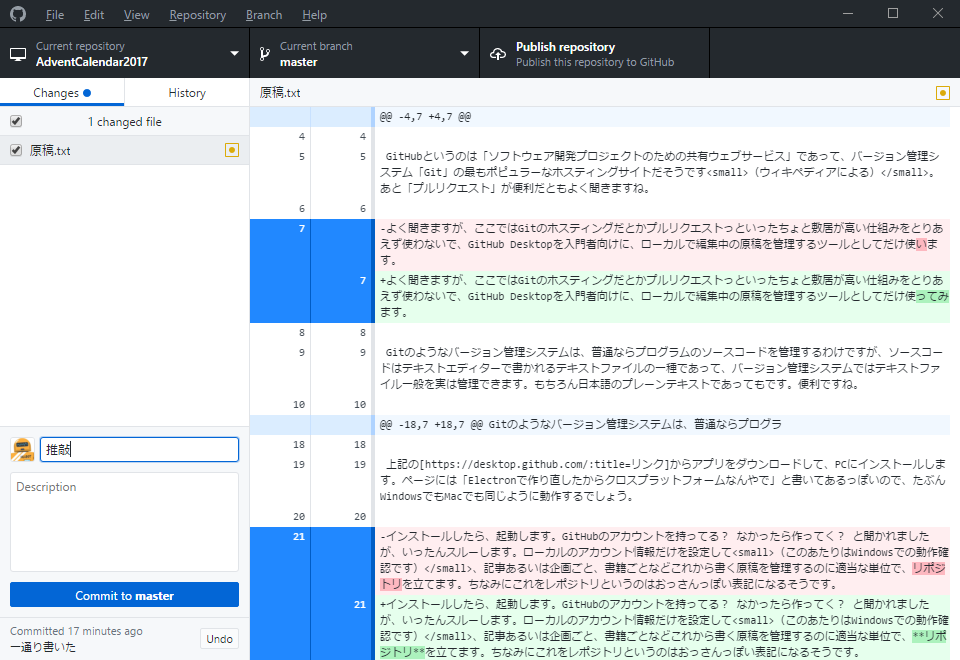Click the context line starting 'Gitのようなバージョン管理'
Screen dimensions: 960x660
[x=661, y=368]
